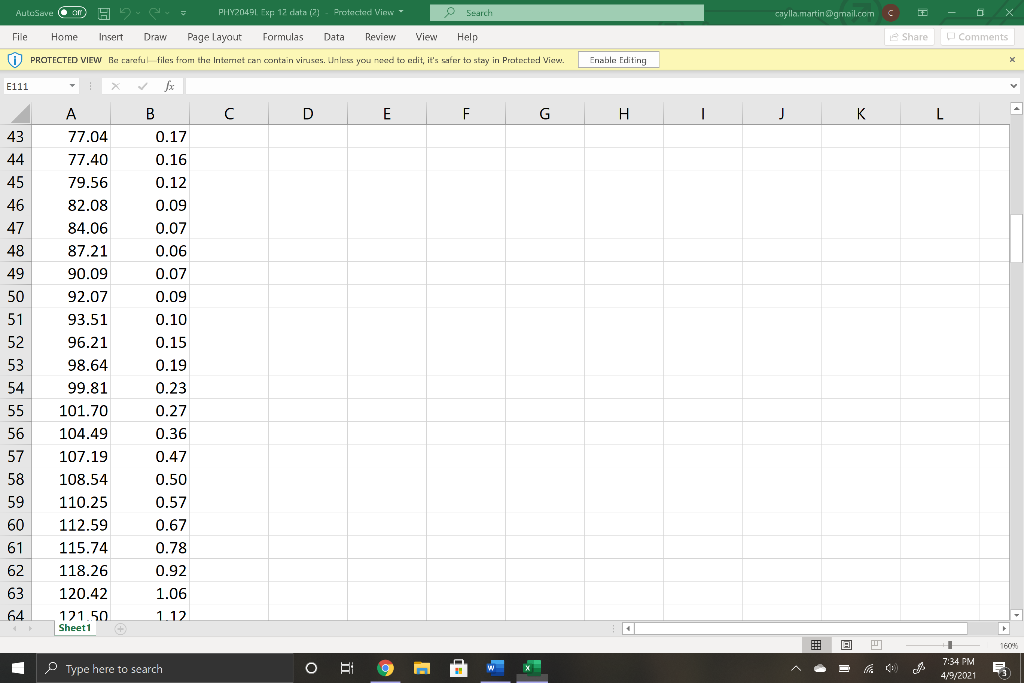Viewport: 1024px width, 683px height.
Task: Switch to Page Break Preview icon
Action: coord(876,645)
